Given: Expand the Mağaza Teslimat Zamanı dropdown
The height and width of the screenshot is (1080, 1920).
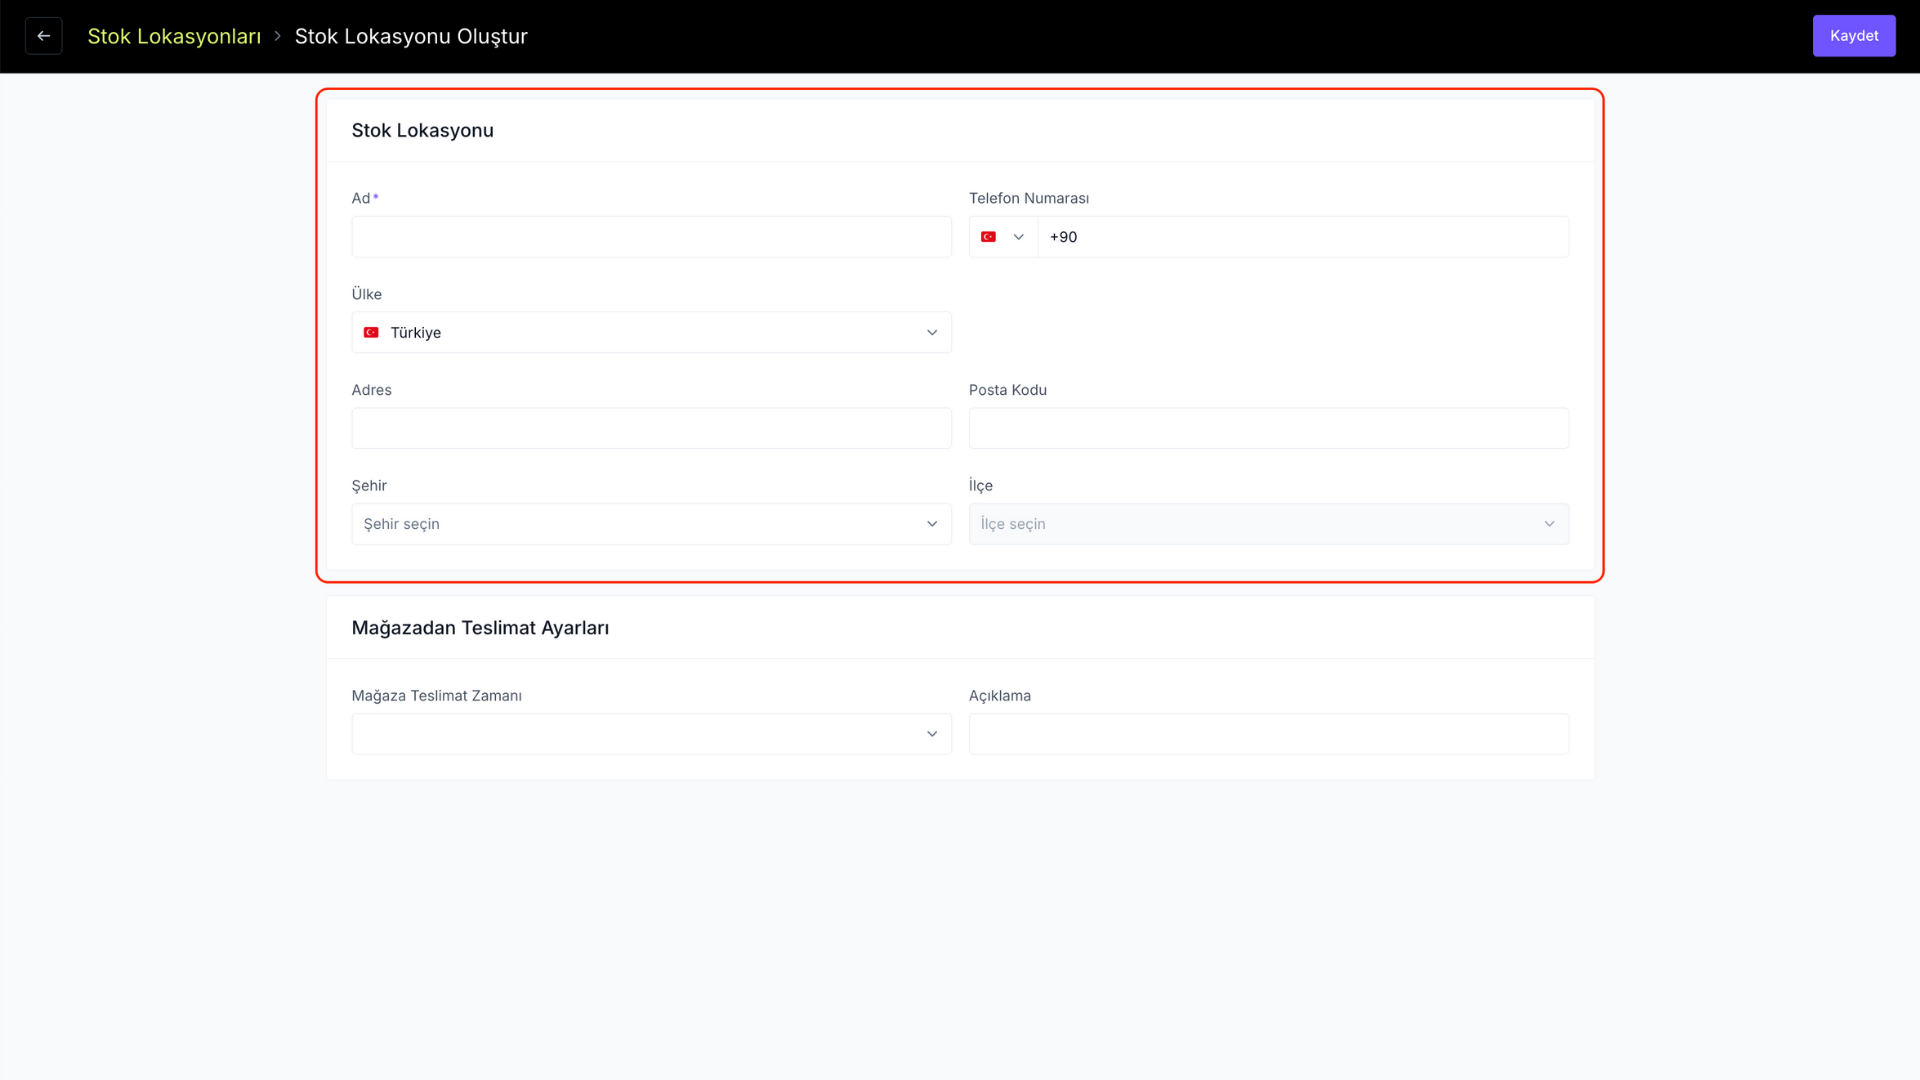Looking at the screenshot, I should tap(651, 734).
